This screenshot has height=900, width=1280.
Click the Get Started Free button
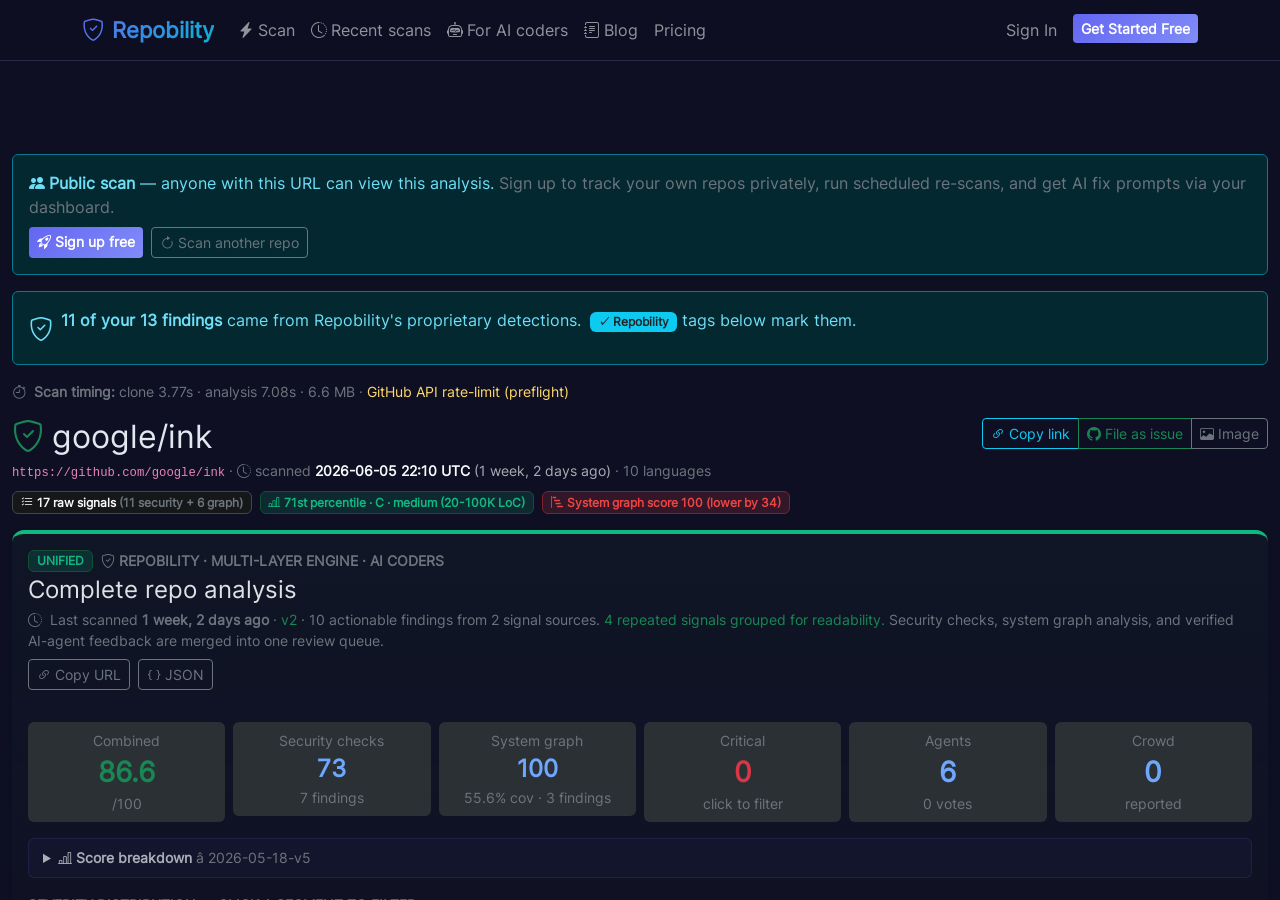[x=1135, y=29]
